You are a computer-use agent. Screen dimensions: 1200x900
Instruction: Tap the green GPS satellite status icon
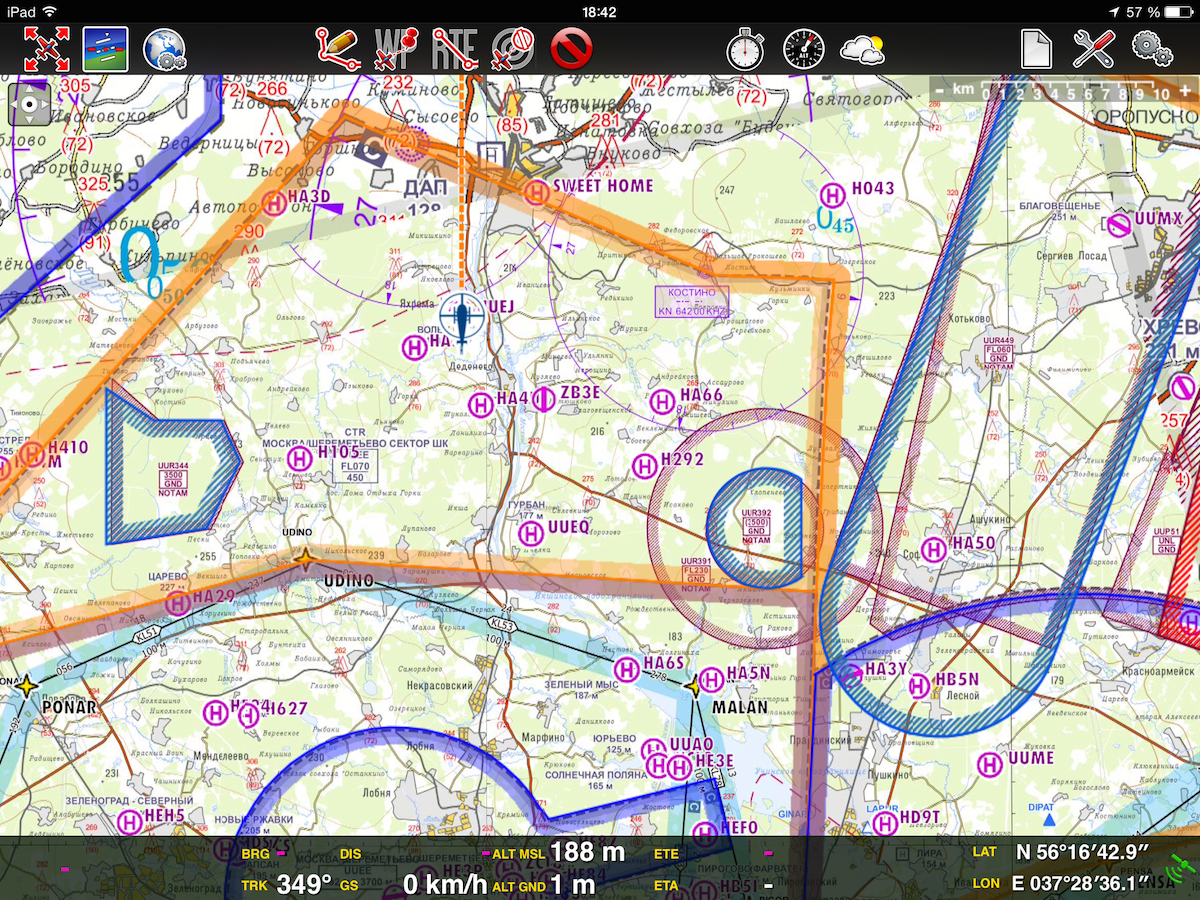(1179, 867)
